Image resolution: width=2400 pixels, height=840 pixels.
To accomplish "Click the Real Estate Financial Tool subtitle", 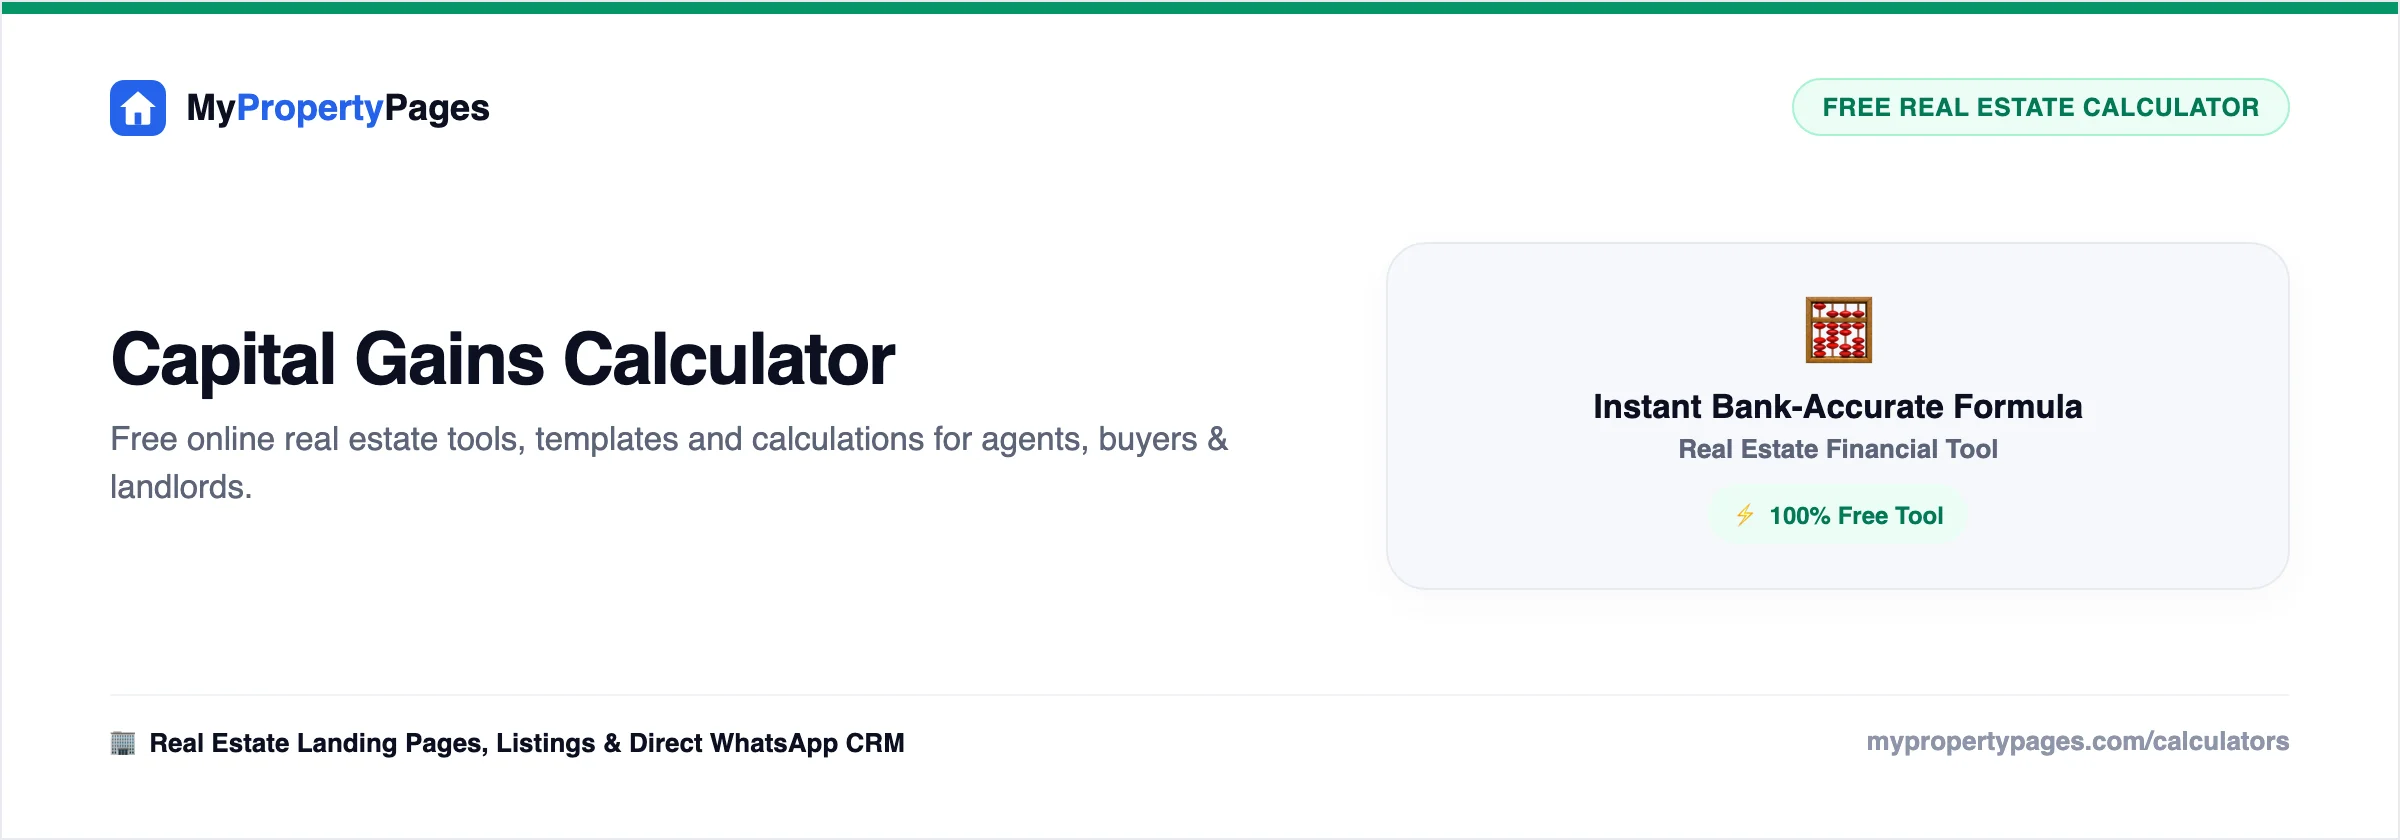I will [x=1838, y=449].
